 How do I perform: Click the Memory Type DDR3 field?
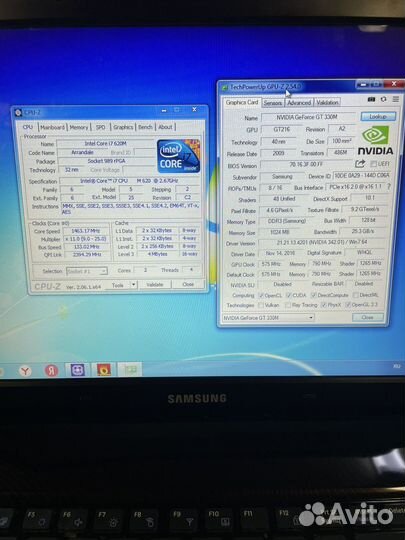coord(287,221)
